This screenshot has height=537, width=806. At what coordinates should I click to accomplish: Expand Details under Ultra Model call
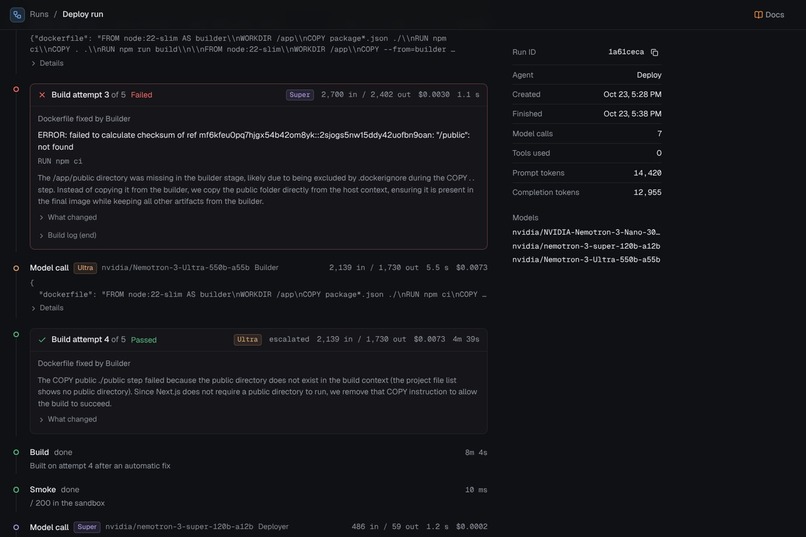[47, 308]
